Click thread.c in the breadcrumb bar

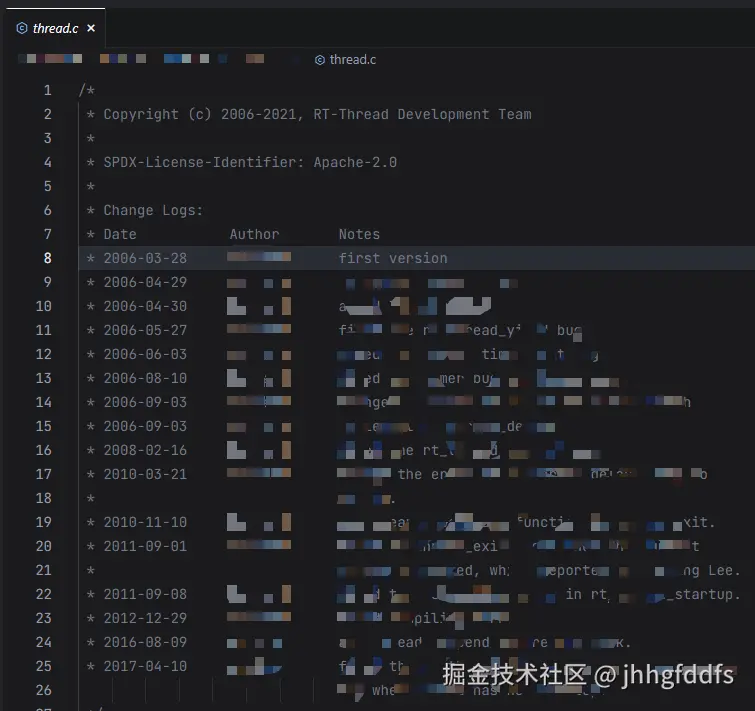coord(352,60)
